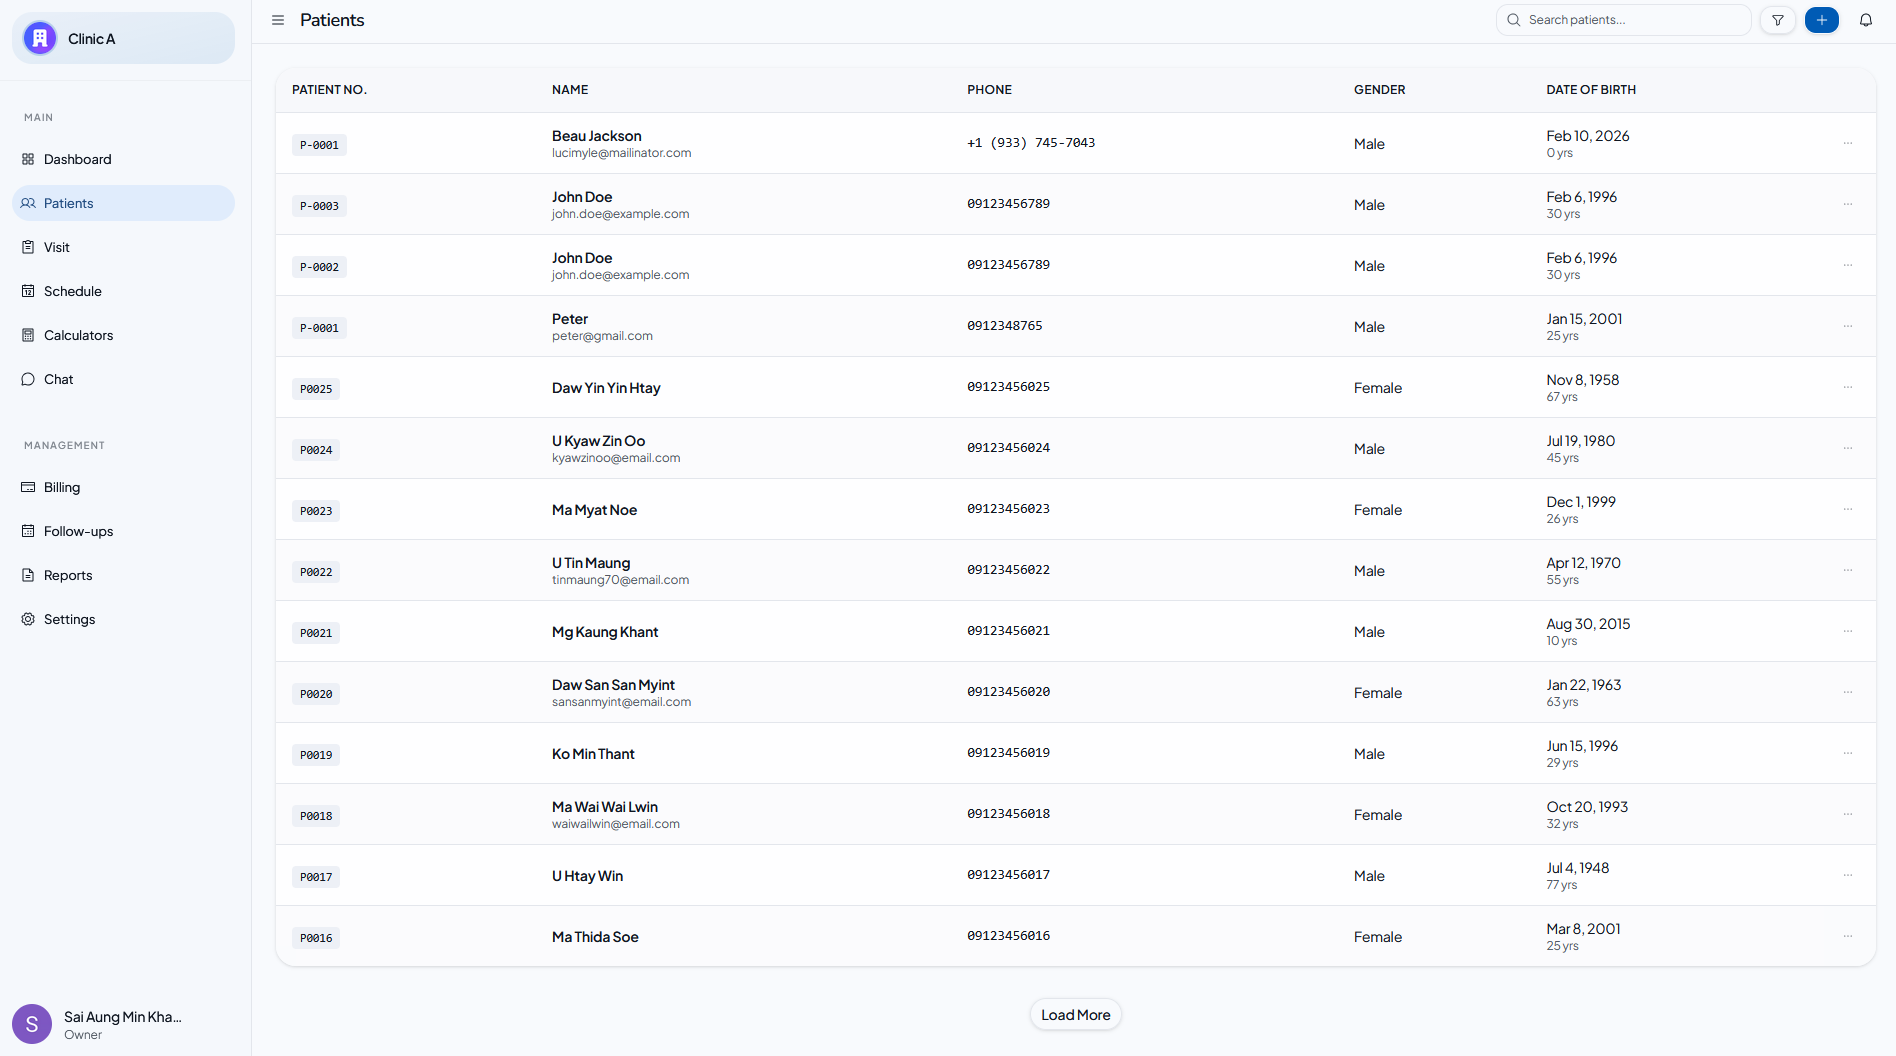Viewport: 1896px width, 1056px height.
Task: Click email kyawzinoo@email.com
Action: pos(616,458)
